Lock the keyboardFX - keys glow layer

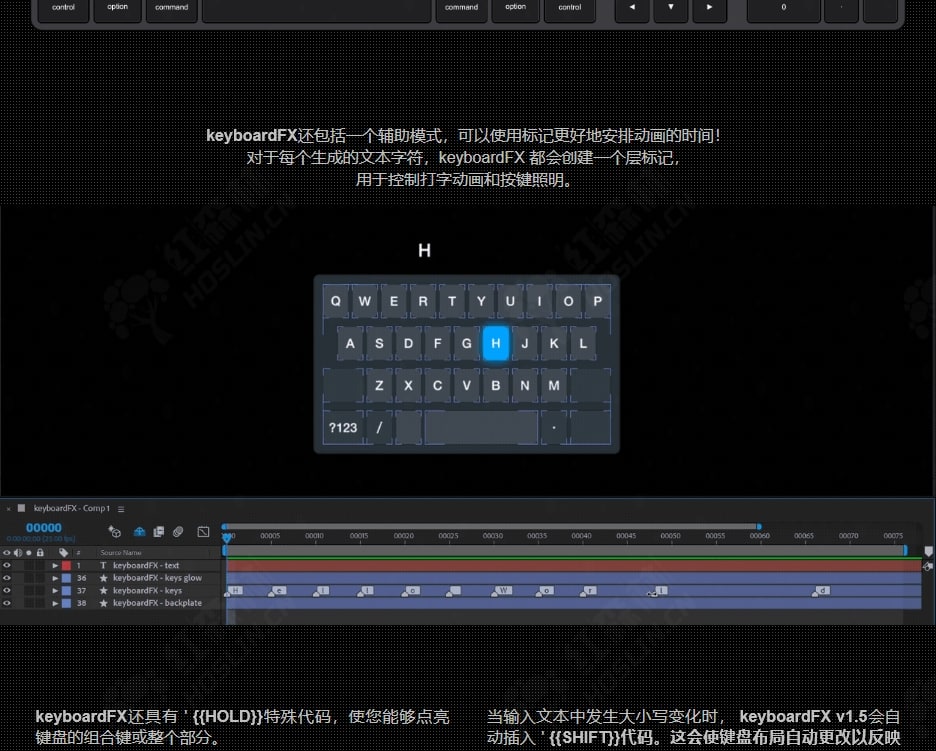tap(40, 578)
